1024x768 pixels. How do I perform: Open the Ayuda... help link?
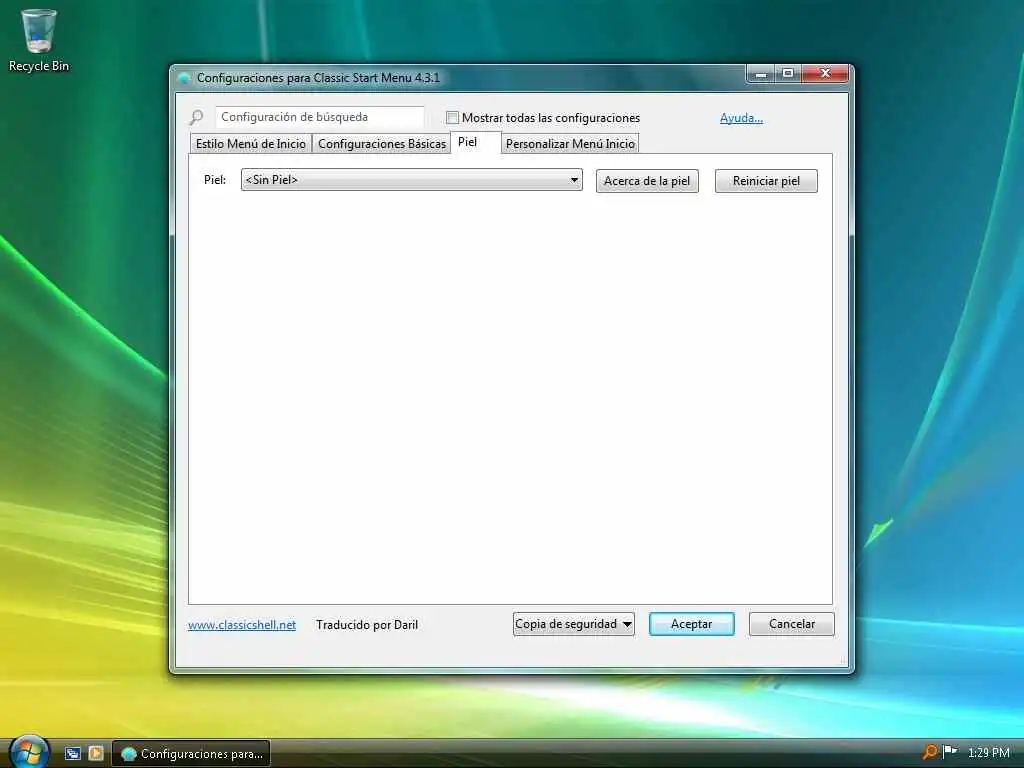pos(741,118)
